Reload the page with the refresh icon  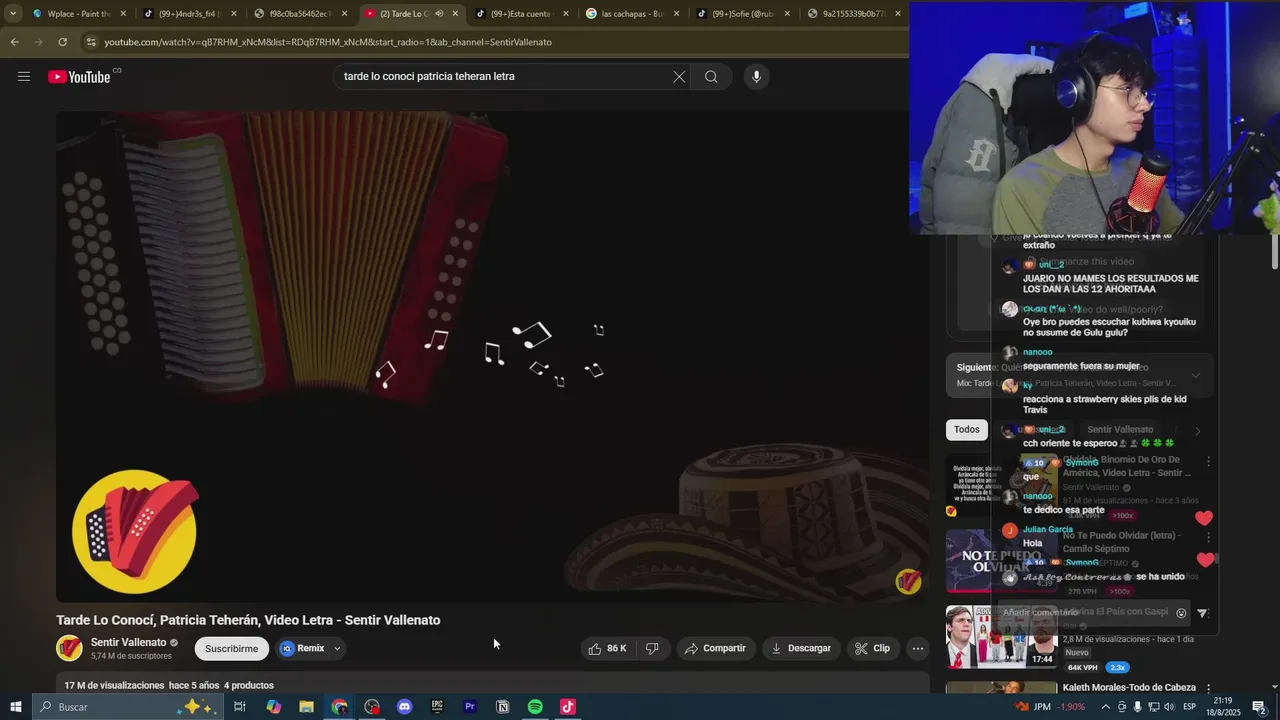point(62,42)
